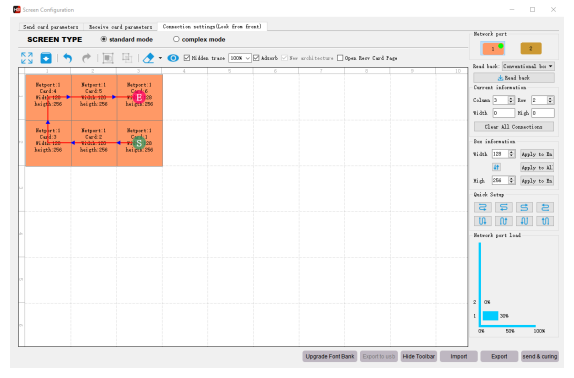Screen dimensions: 574x378
Task: Click the send & curing button
Action: click(x=540, y=356)
